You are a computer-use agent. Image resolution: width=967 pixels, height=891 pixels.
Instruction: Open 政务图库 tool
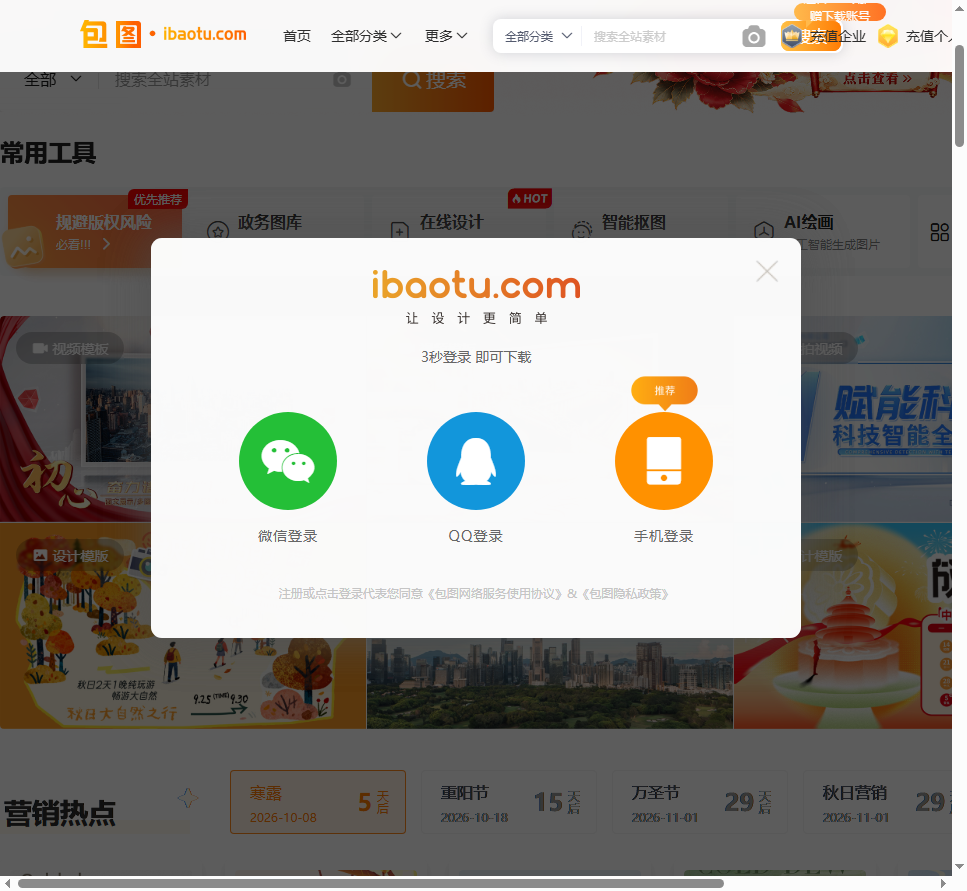tap(270, 222)
